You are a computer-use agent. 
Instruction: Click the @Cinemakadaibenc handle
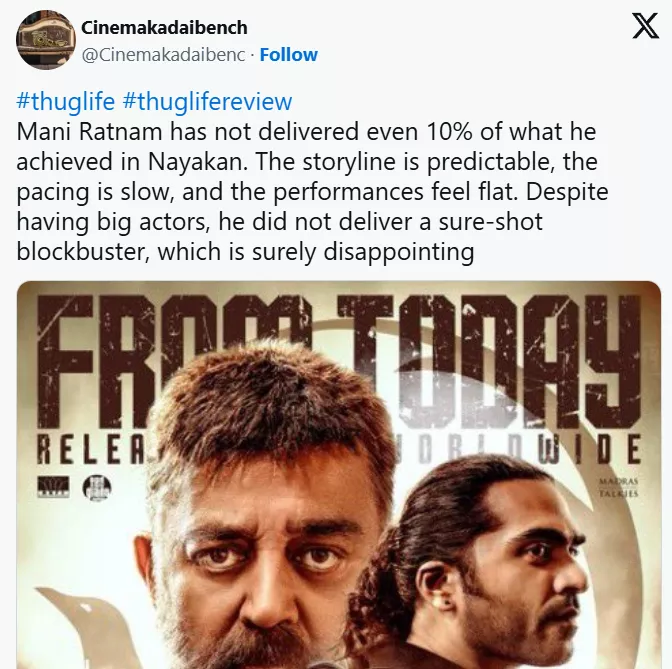(x=162, y=55)
